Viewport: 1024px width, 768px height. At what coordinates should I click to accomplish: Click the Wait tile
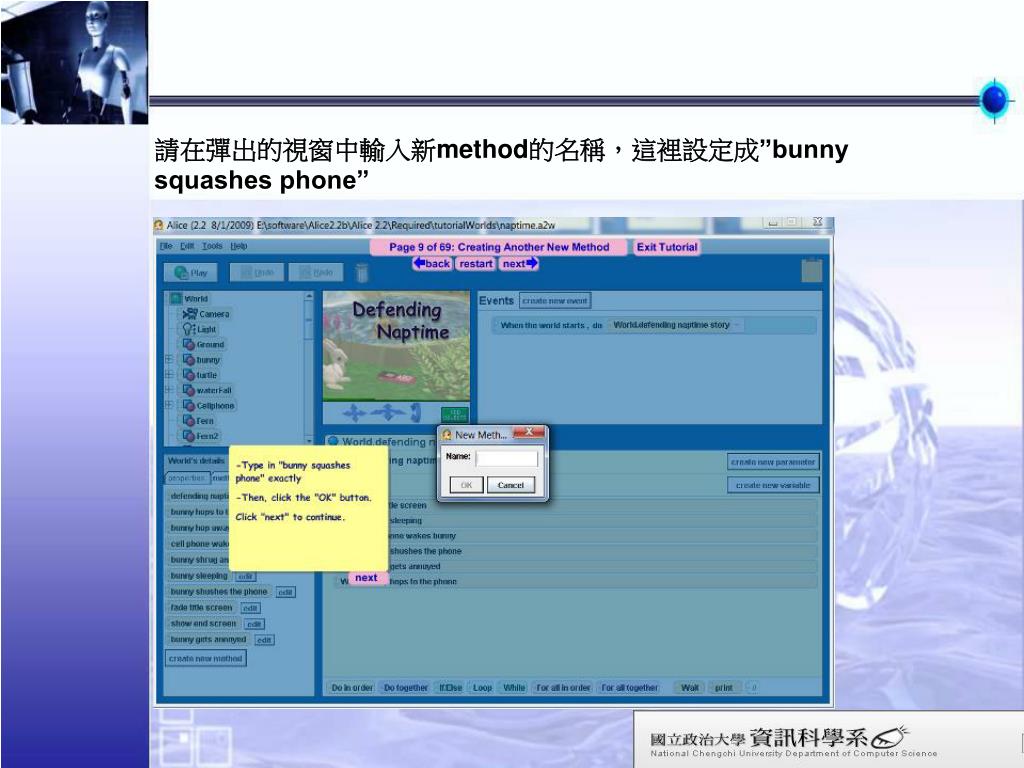coord(690,688)
